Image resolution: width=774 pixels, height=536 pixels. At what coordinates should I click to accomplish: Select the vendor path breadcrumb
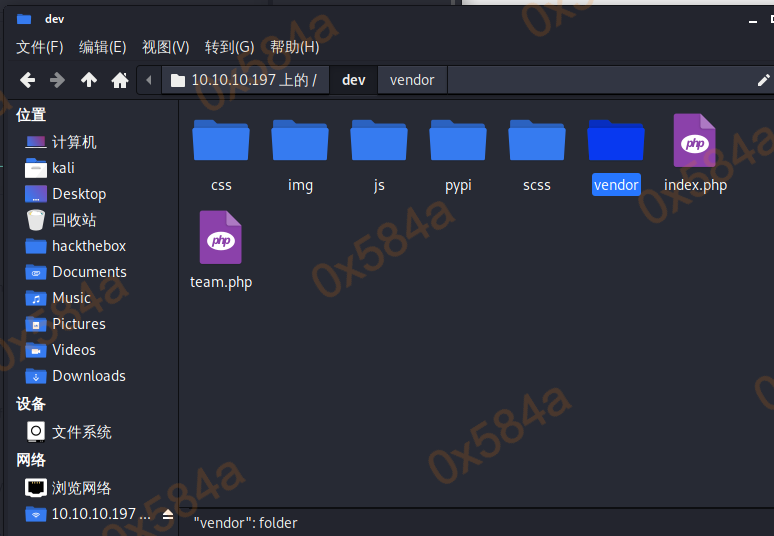click(x=412, y=80)
